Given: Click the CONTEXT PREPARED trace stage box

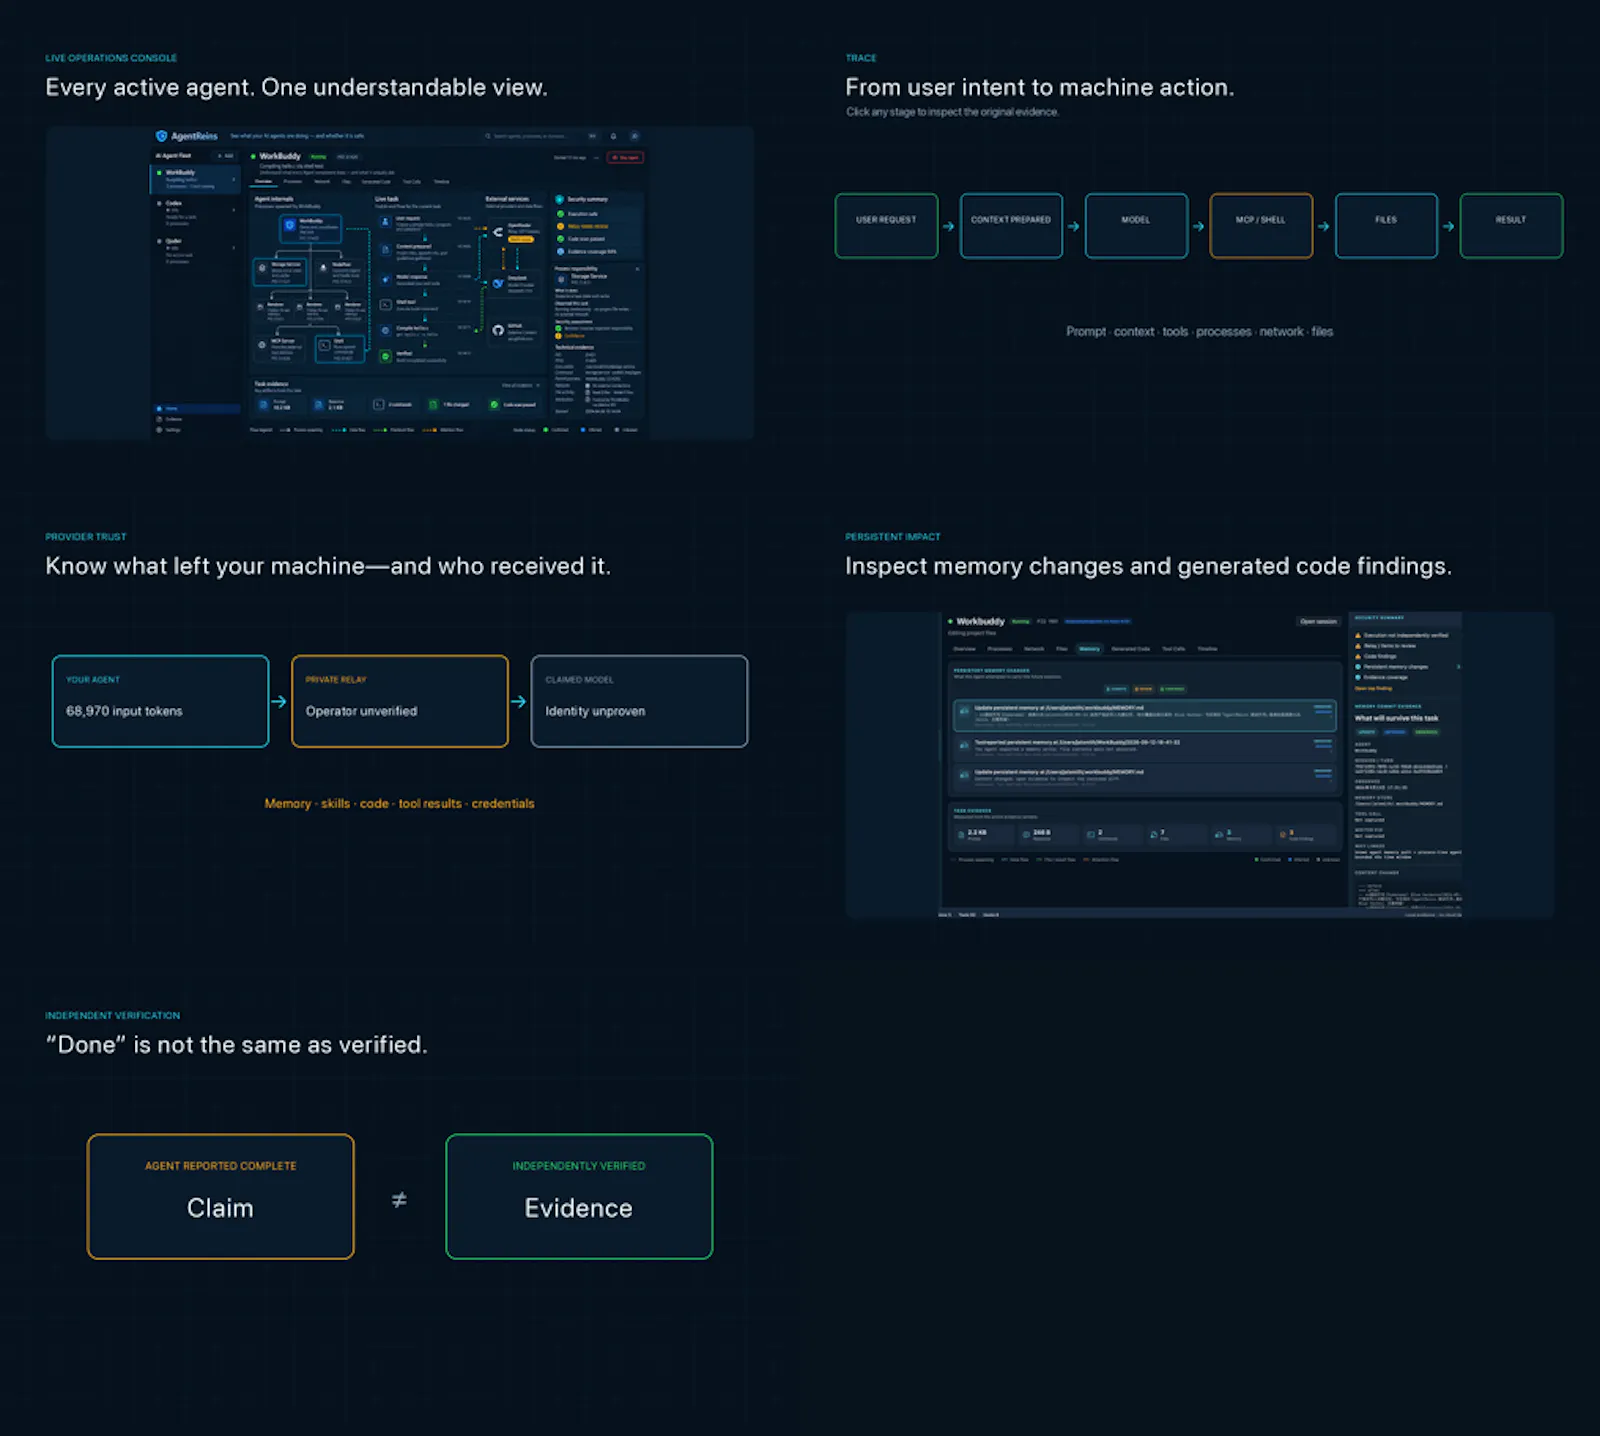Looking at the screenshot, I should pyautogui.click(x=1011, y=226).
